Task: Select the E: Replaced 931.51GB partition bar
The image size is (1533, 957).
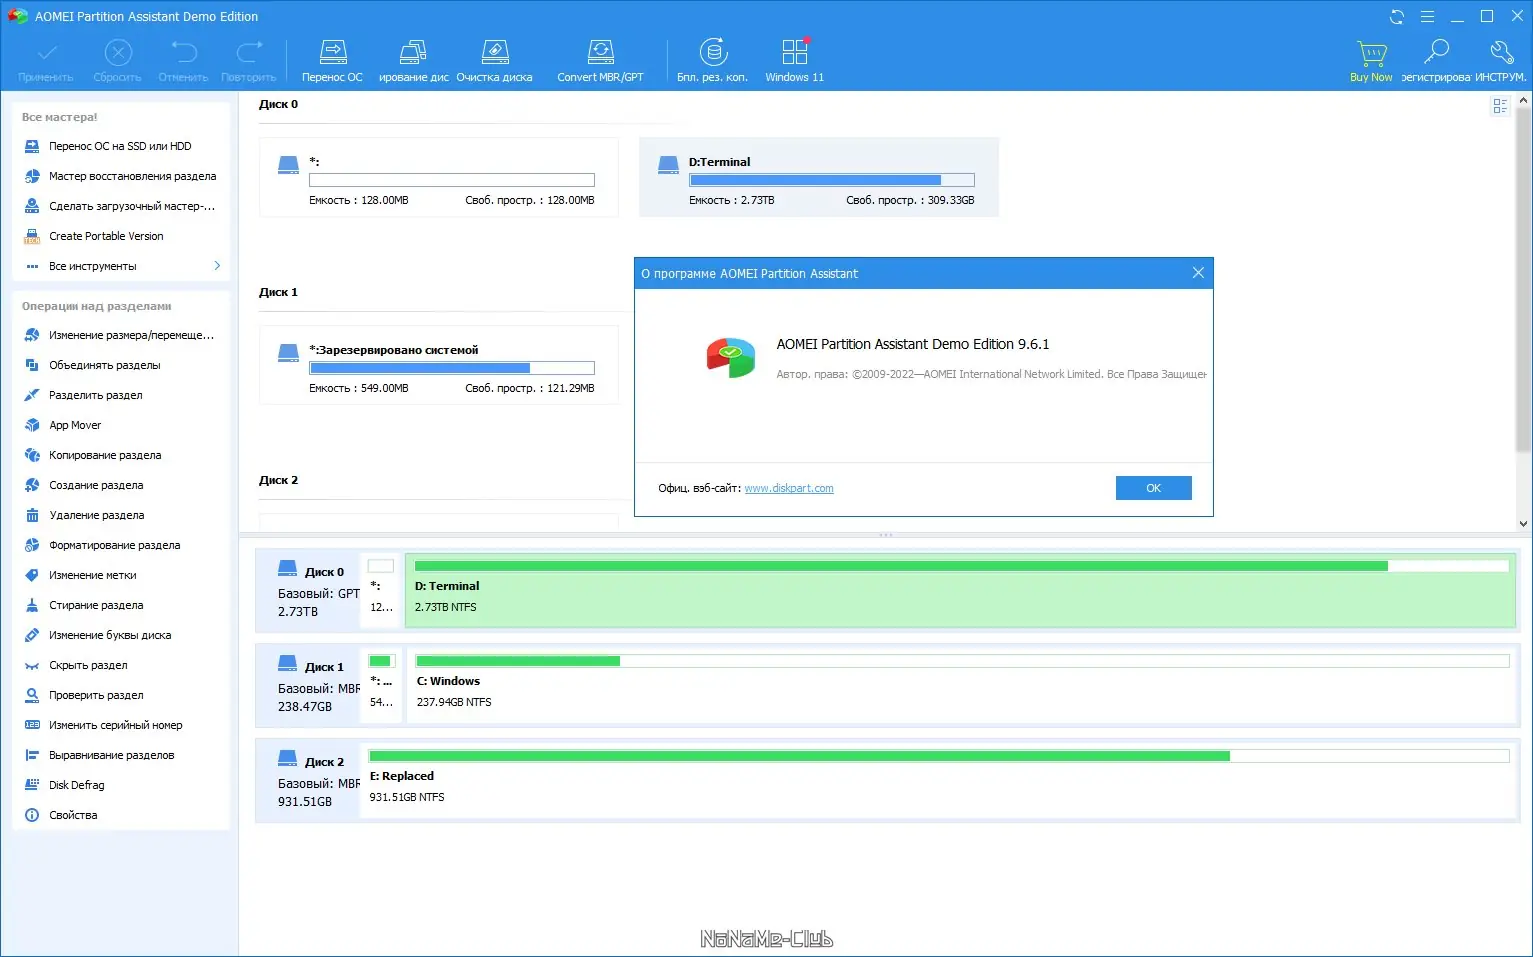Action: (939, 781)
